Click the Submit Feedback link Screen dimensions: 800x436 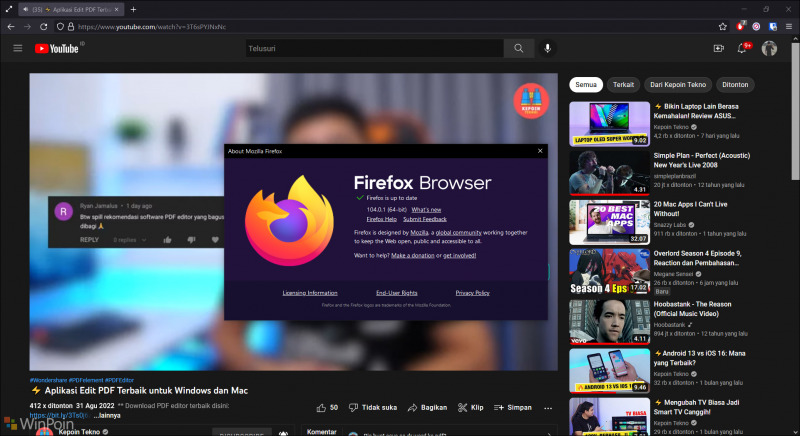coord(424,219)
